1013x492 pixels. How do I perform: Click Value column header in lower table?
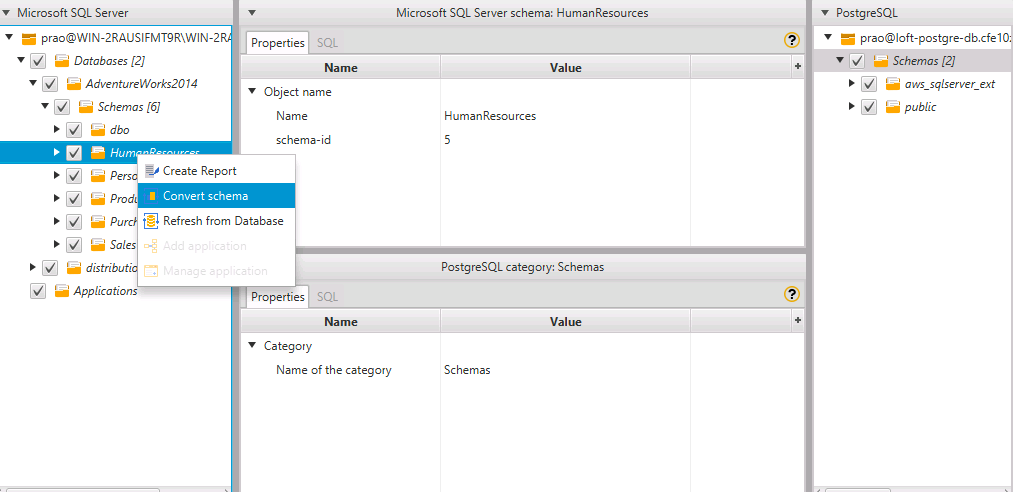(x=565, y=322)
